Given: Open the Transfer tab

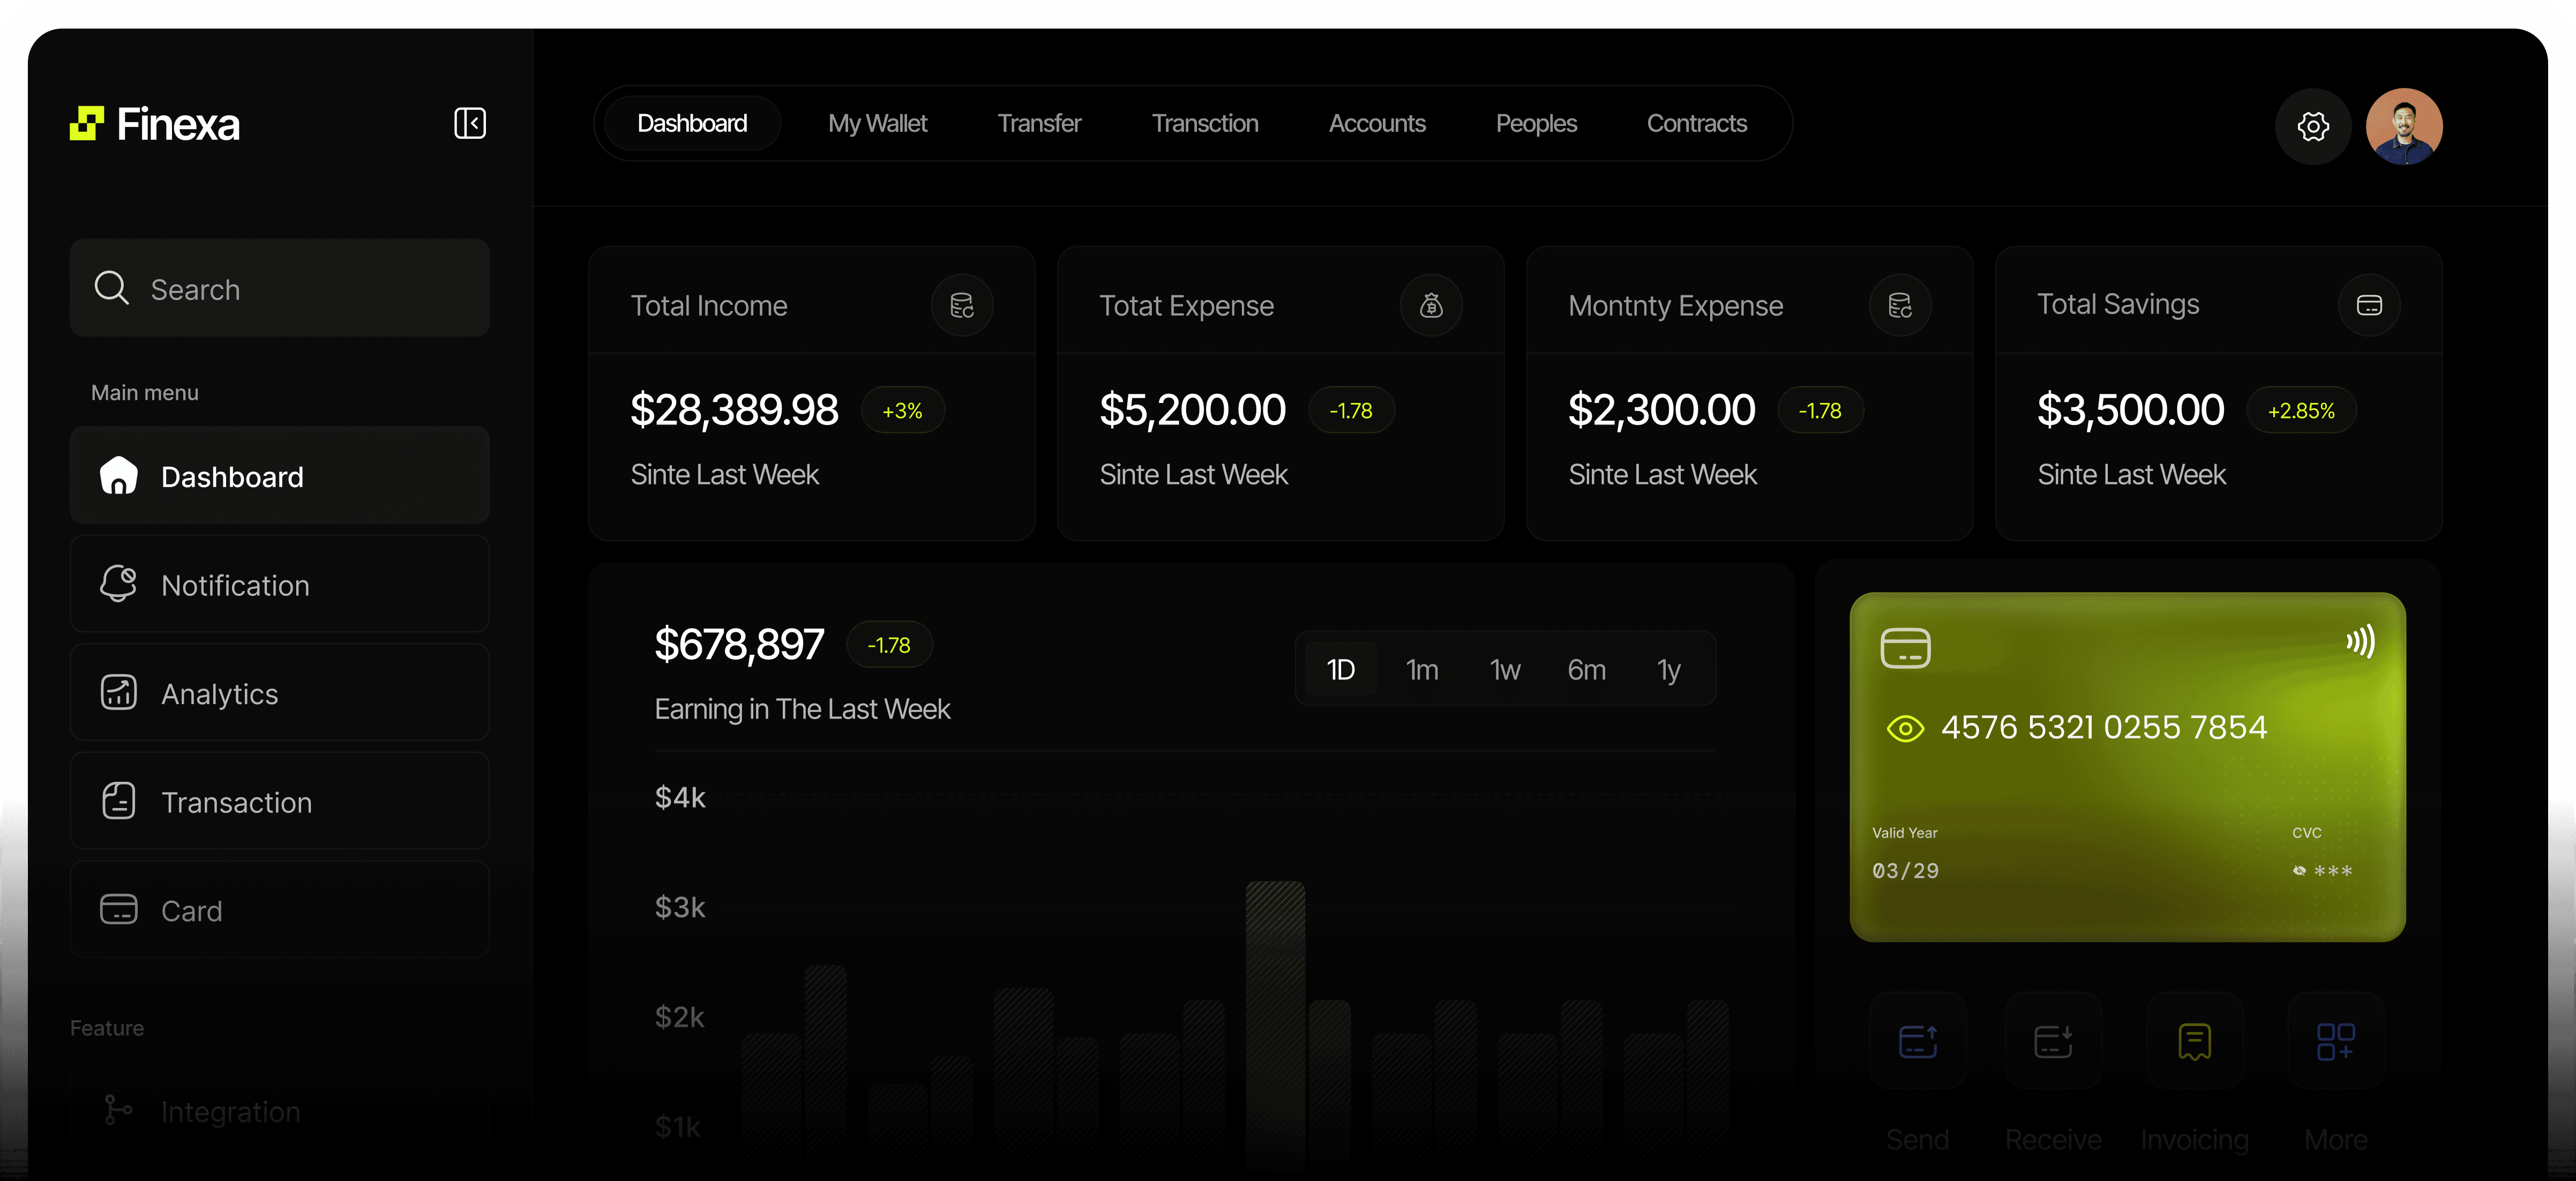Looking at the screenshot, I should pyautogui.click(x=1039, y=123).
